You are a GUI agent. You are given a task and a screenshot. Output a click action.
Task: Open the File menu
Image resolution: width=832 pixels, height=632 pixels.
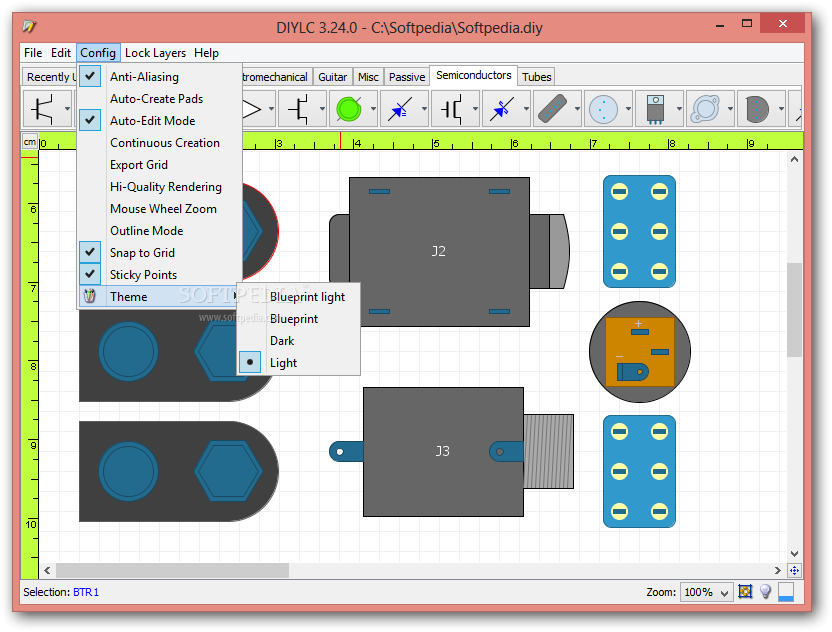tap(33, 53)
